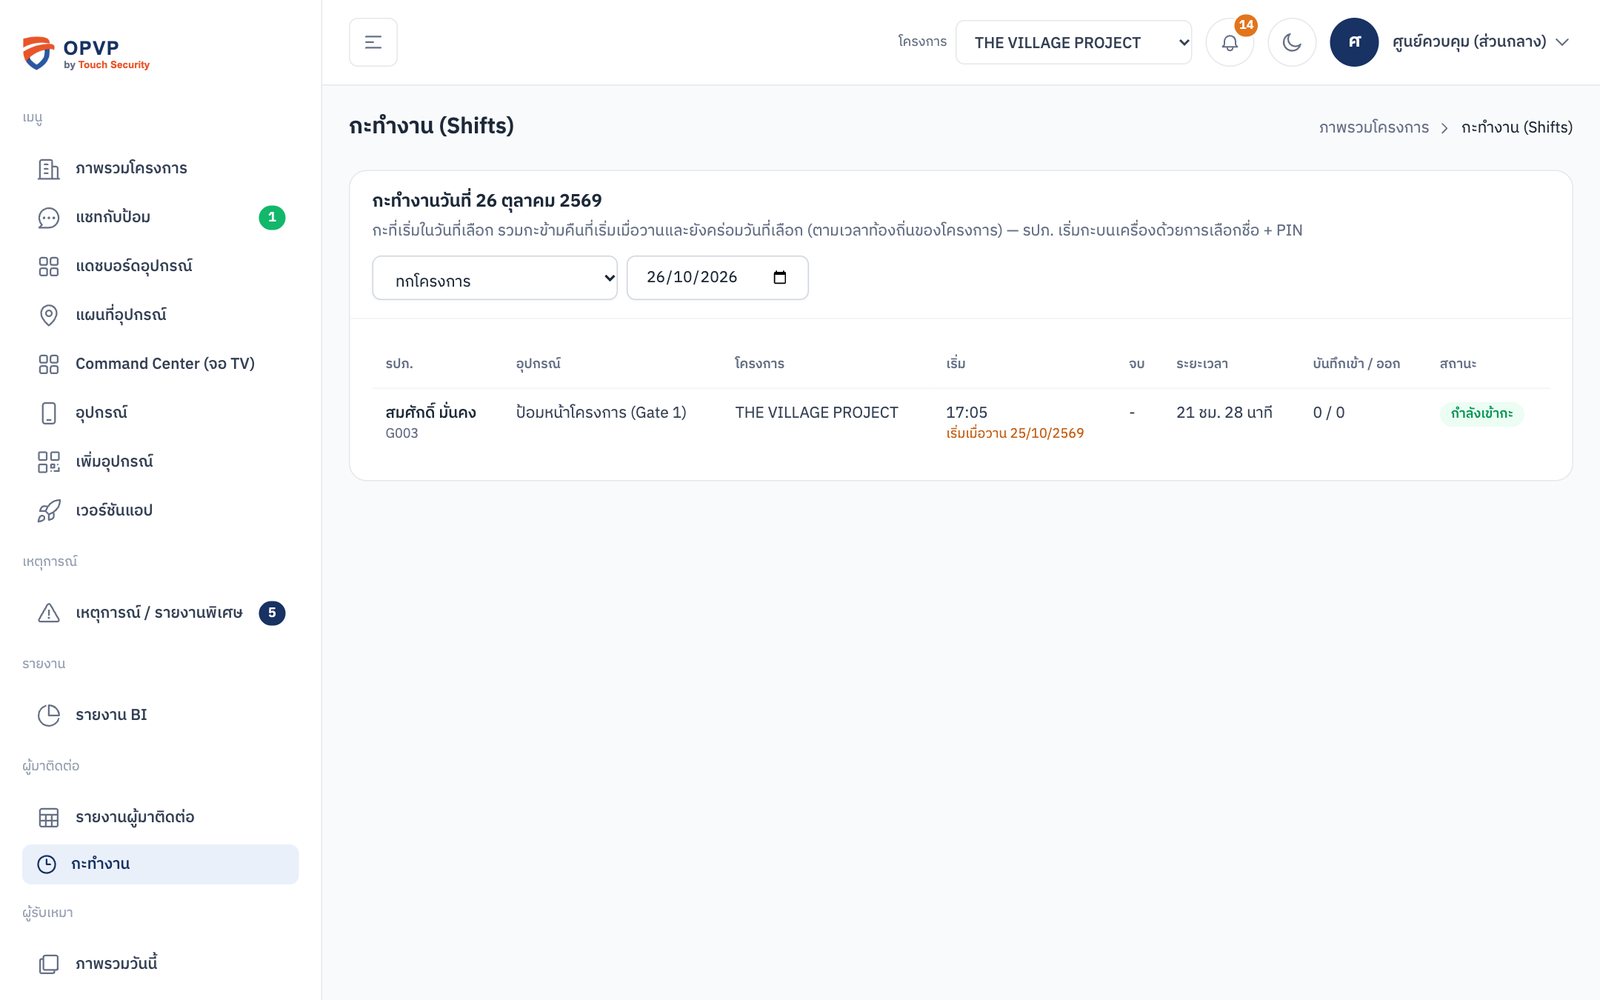
Task: Click the เพิ่มอุปกรณ์ QR icon
Action: pos(48,462)
